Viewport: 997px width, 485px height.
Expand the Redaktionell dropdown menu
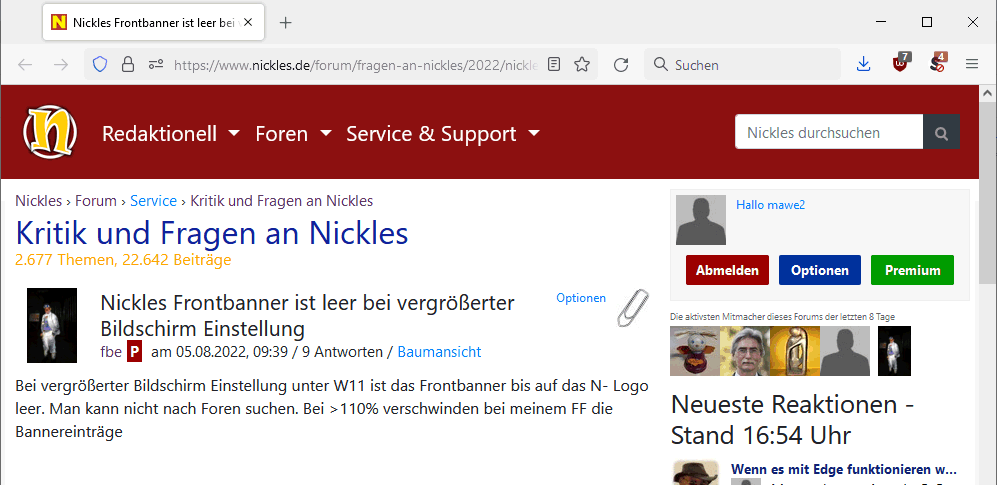171,133
